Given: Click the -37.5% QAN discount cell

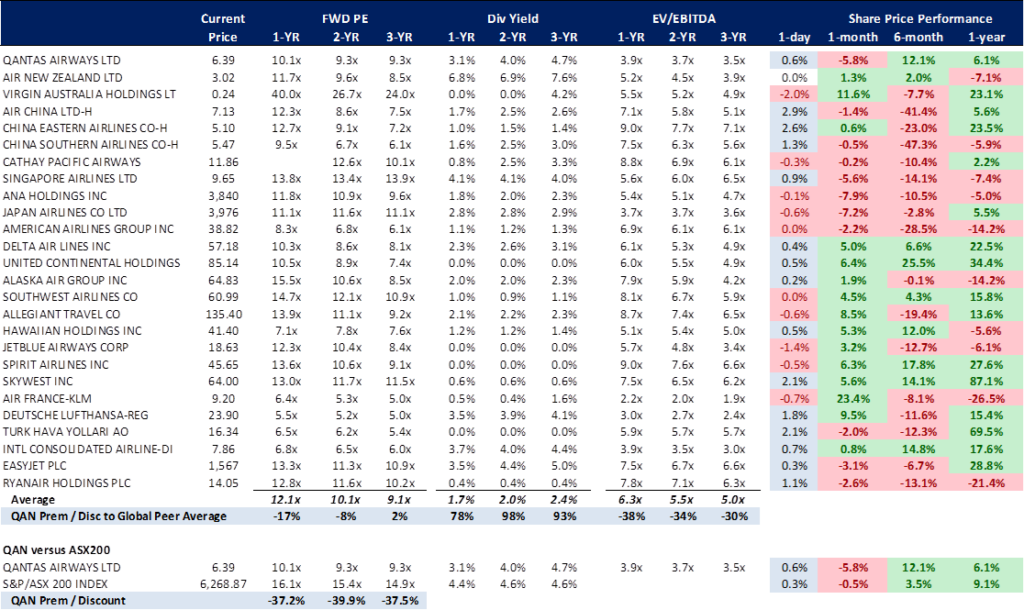Looking at the screenshot, I should tap(399, 601).
